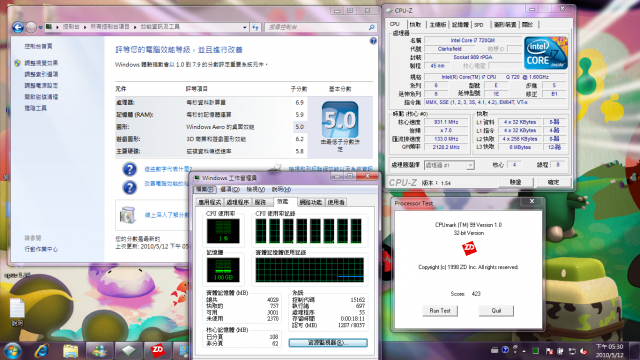This screenshot has height=360, width=640.
Task: Click Quit in the Processor Test window
Action: click(496, 311)
